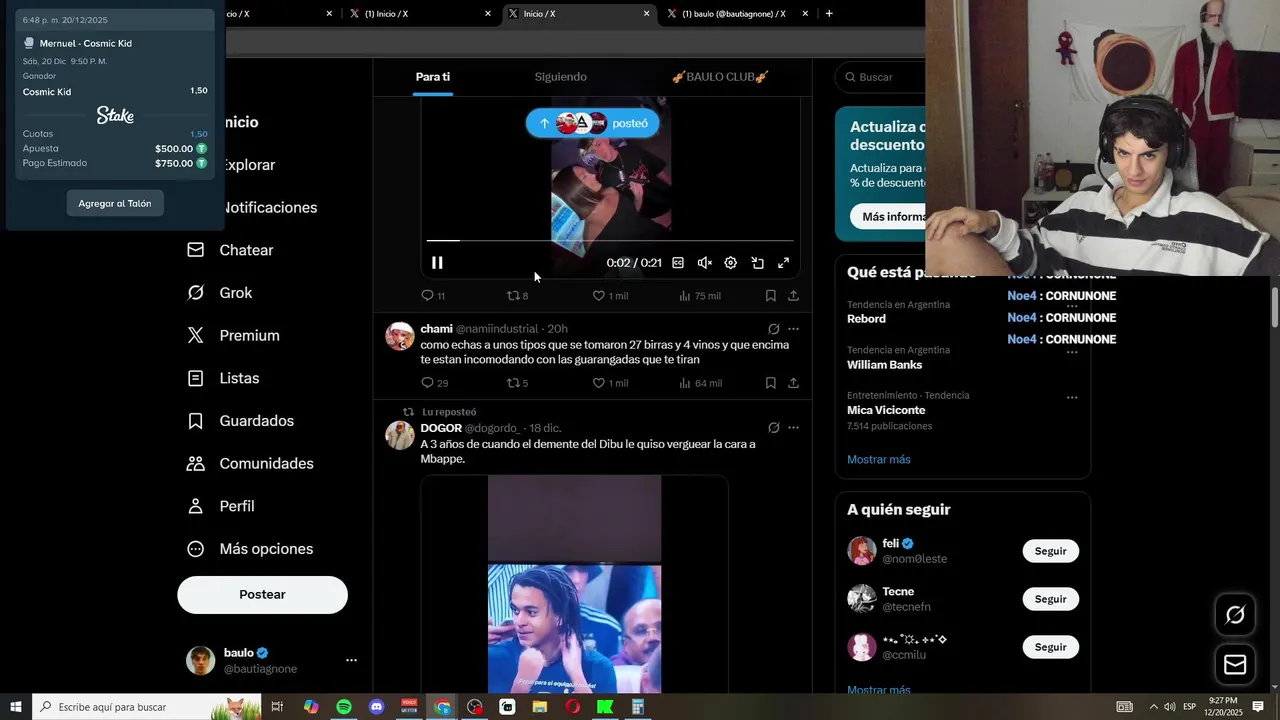Bookmark chami's post

click(771, 383)
